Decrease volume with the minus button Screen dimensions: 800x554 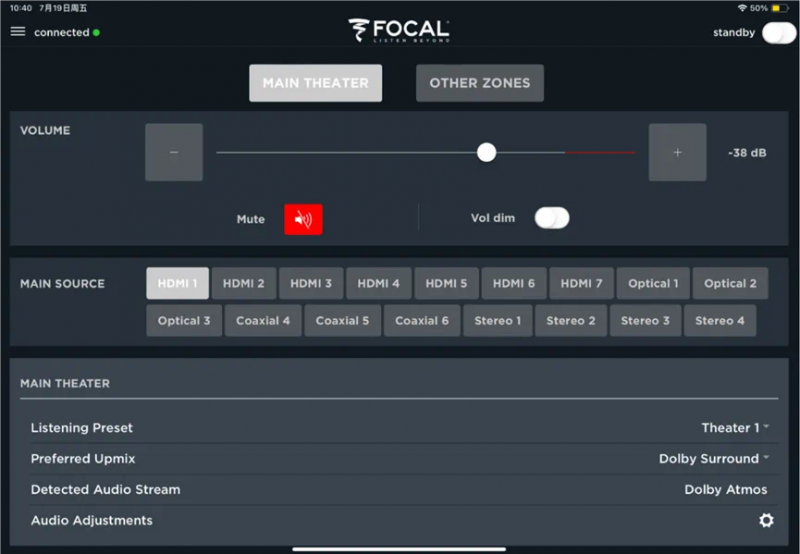click(x=174, y=152)
